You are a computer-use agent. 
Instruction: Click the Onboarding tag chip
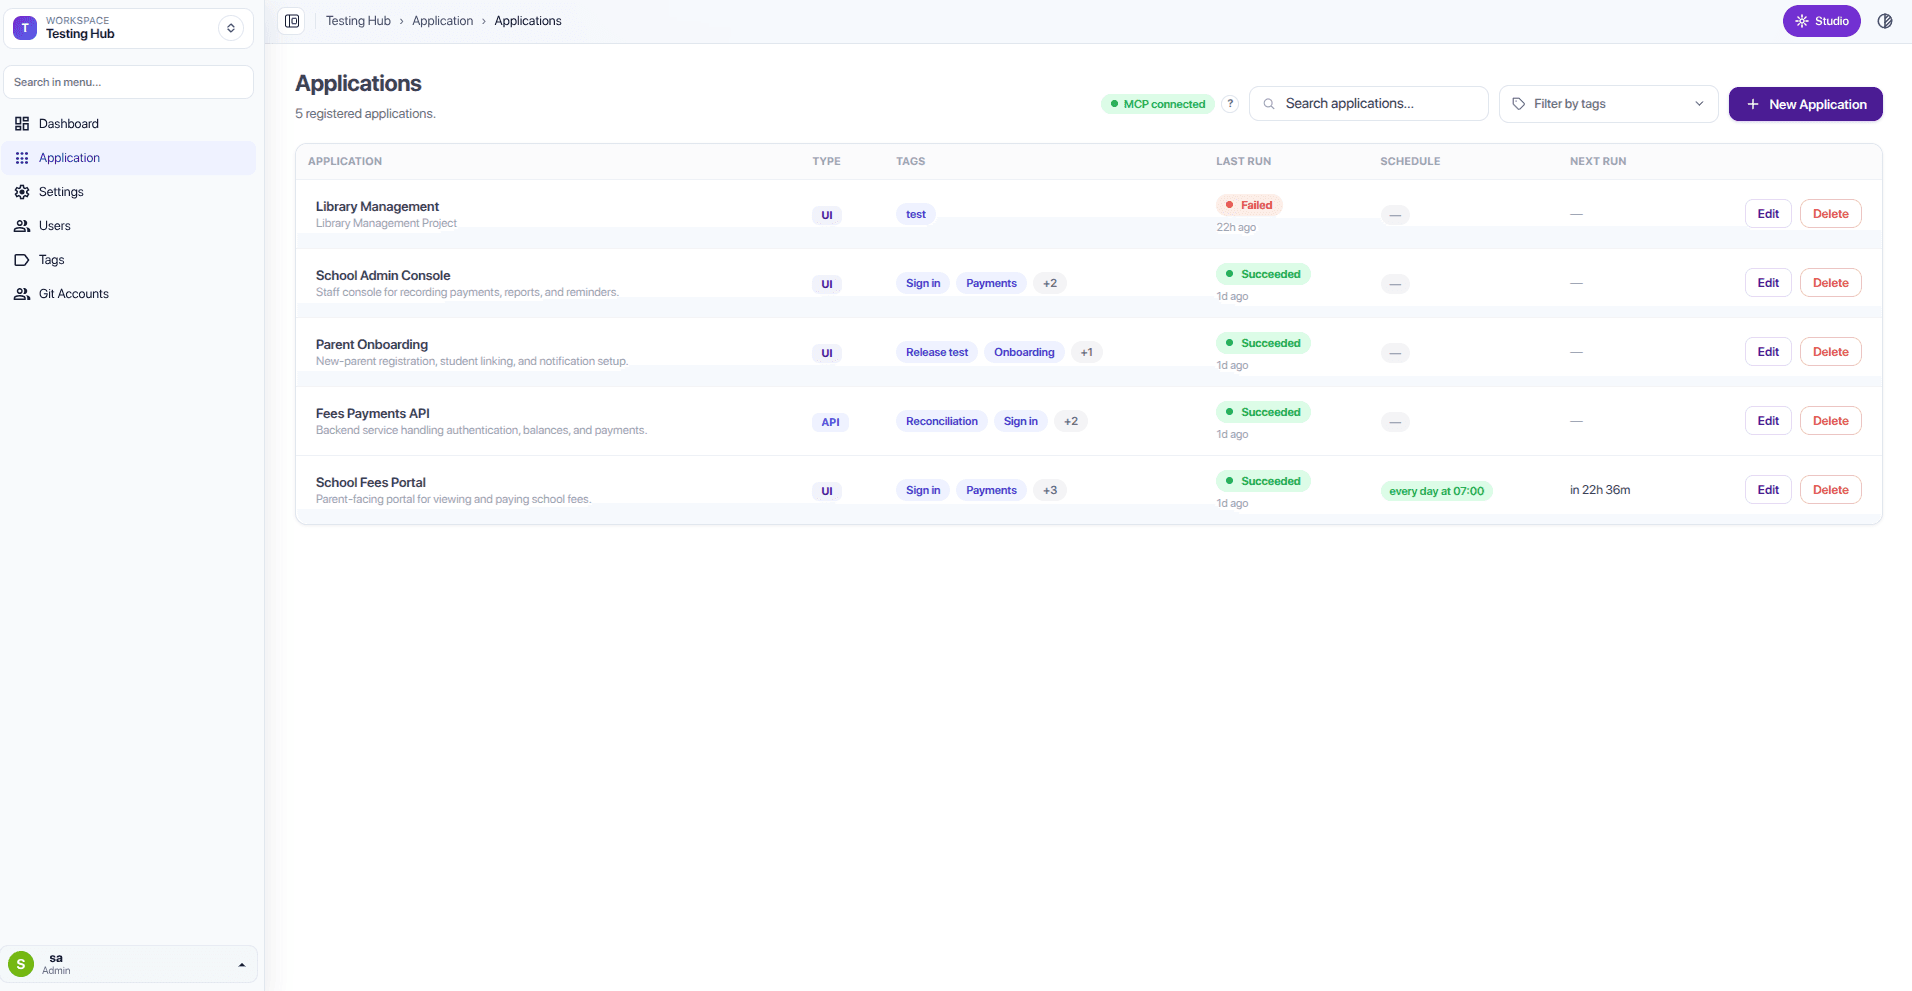pos(1024,353)
